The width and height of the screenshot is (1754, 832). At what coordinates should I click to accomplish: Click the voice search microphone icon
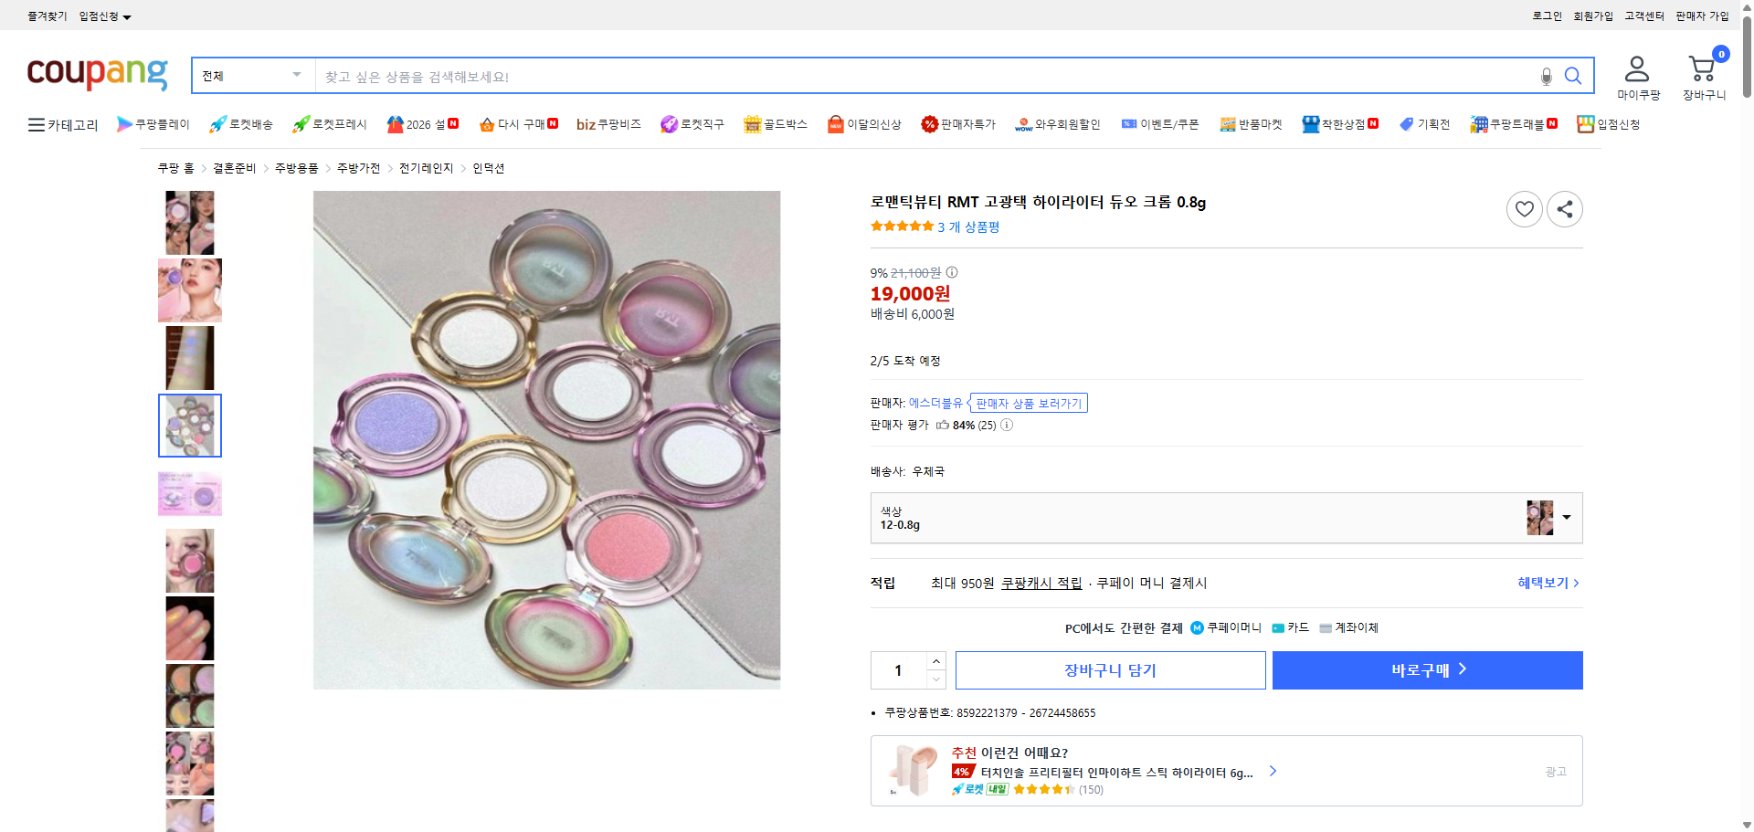1548,75
